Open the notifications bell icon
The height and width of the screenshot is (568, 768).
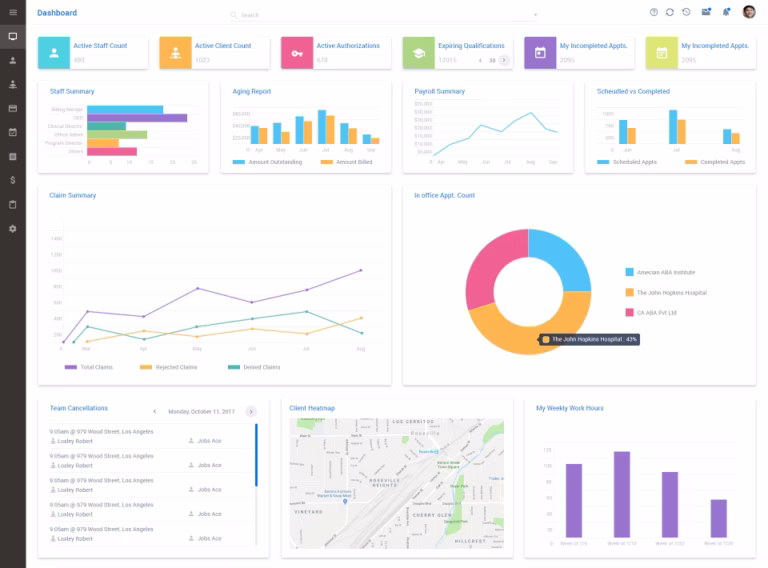coord(726,12)
